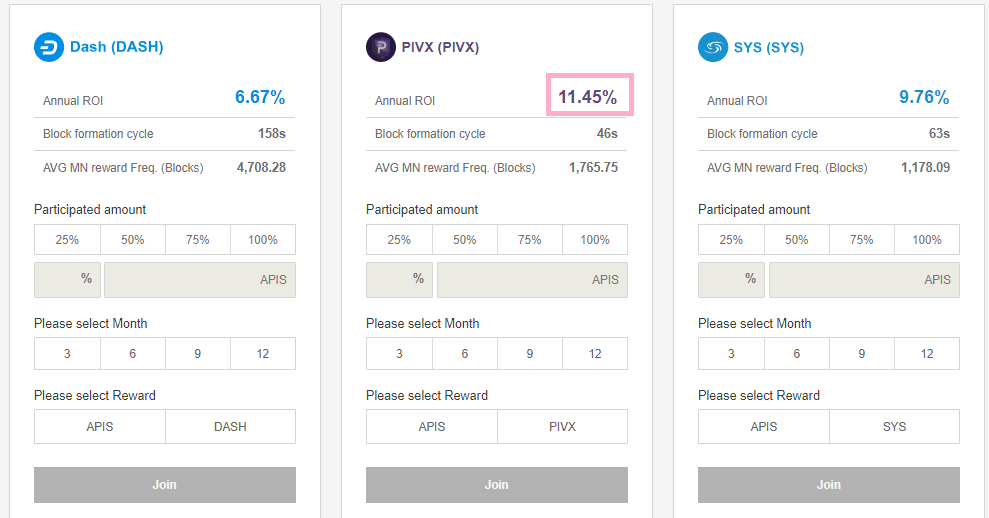Click the APIS amount field in Dash card
Screen dimensions: 989x518
(200, 280)
